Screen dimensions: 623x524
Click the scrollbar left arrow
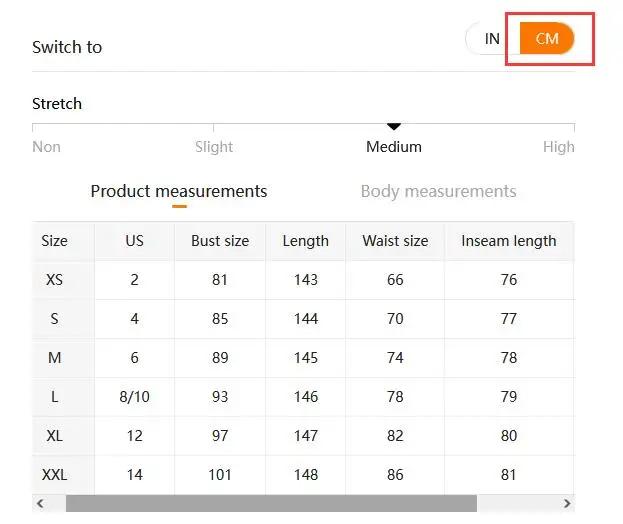[x=40, y=504]
